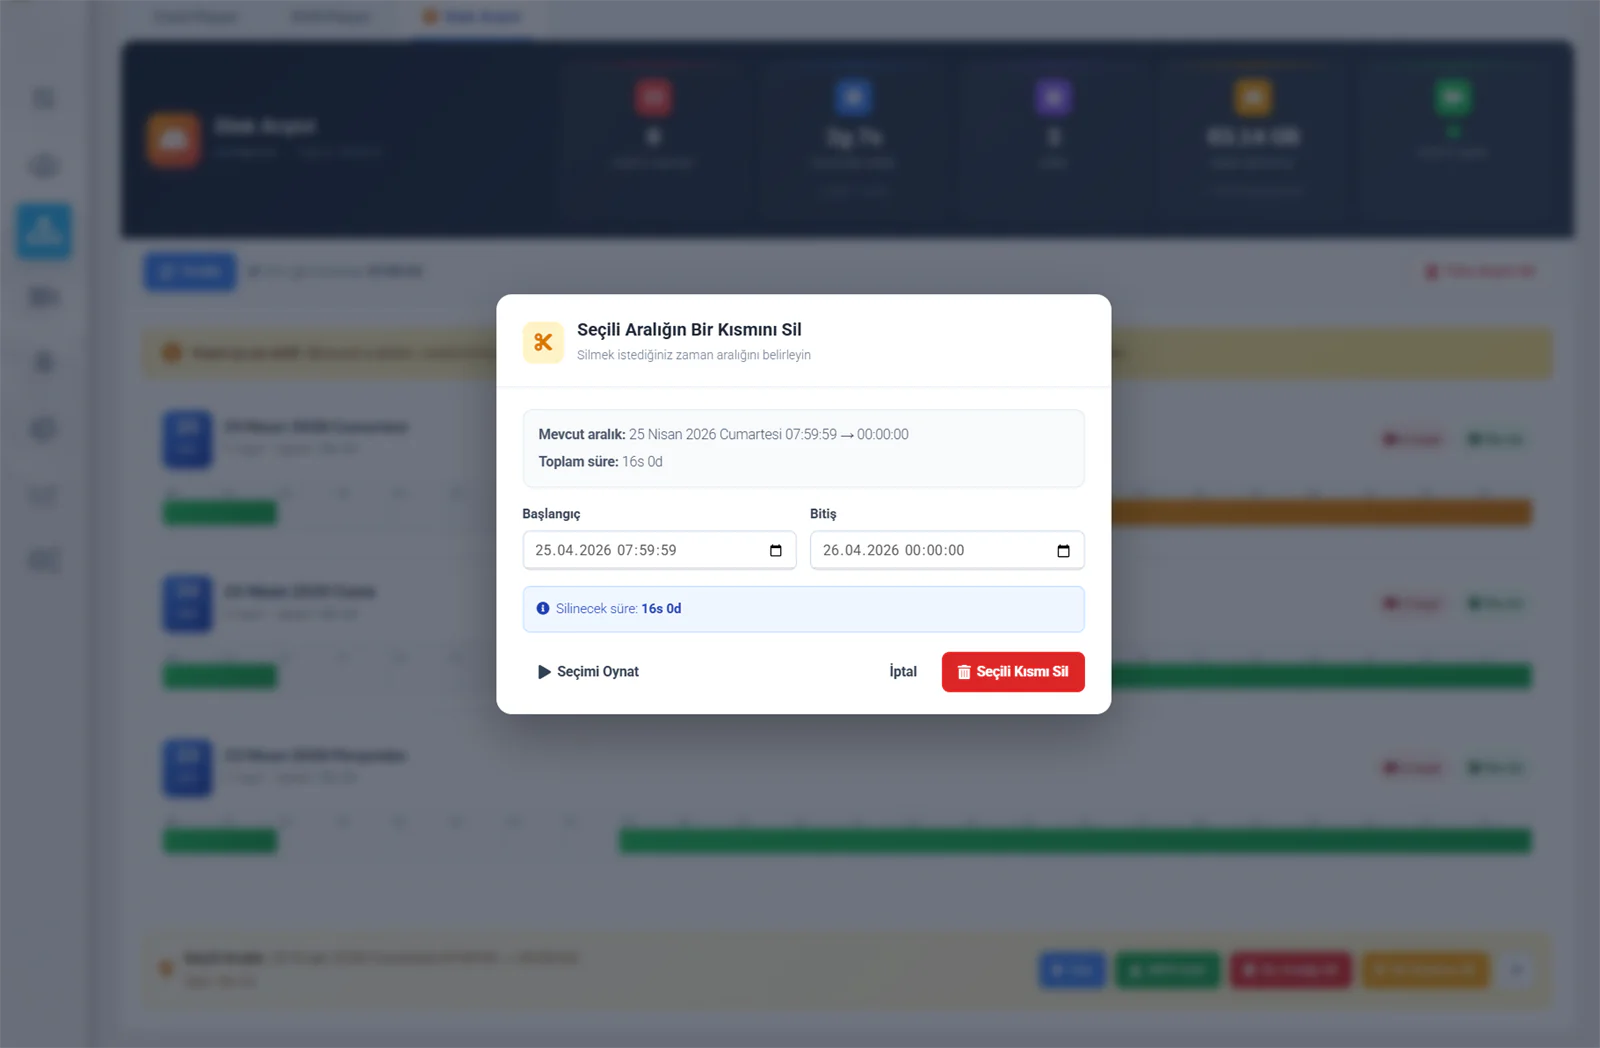Focus the Bitiş date-time field
Viewport: 1600px width, 1048px height.
click(x=947, y=550)
